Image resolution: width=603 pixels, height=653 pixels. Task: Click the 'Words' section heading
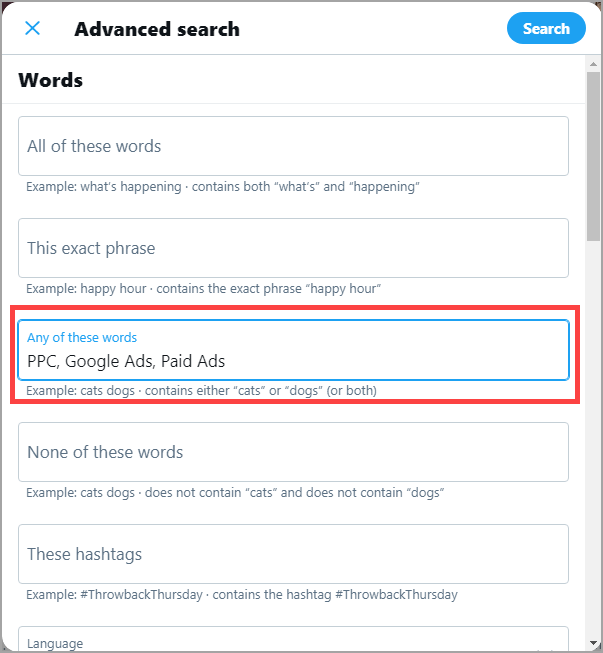pyautogui.click(x=50, y=80)
